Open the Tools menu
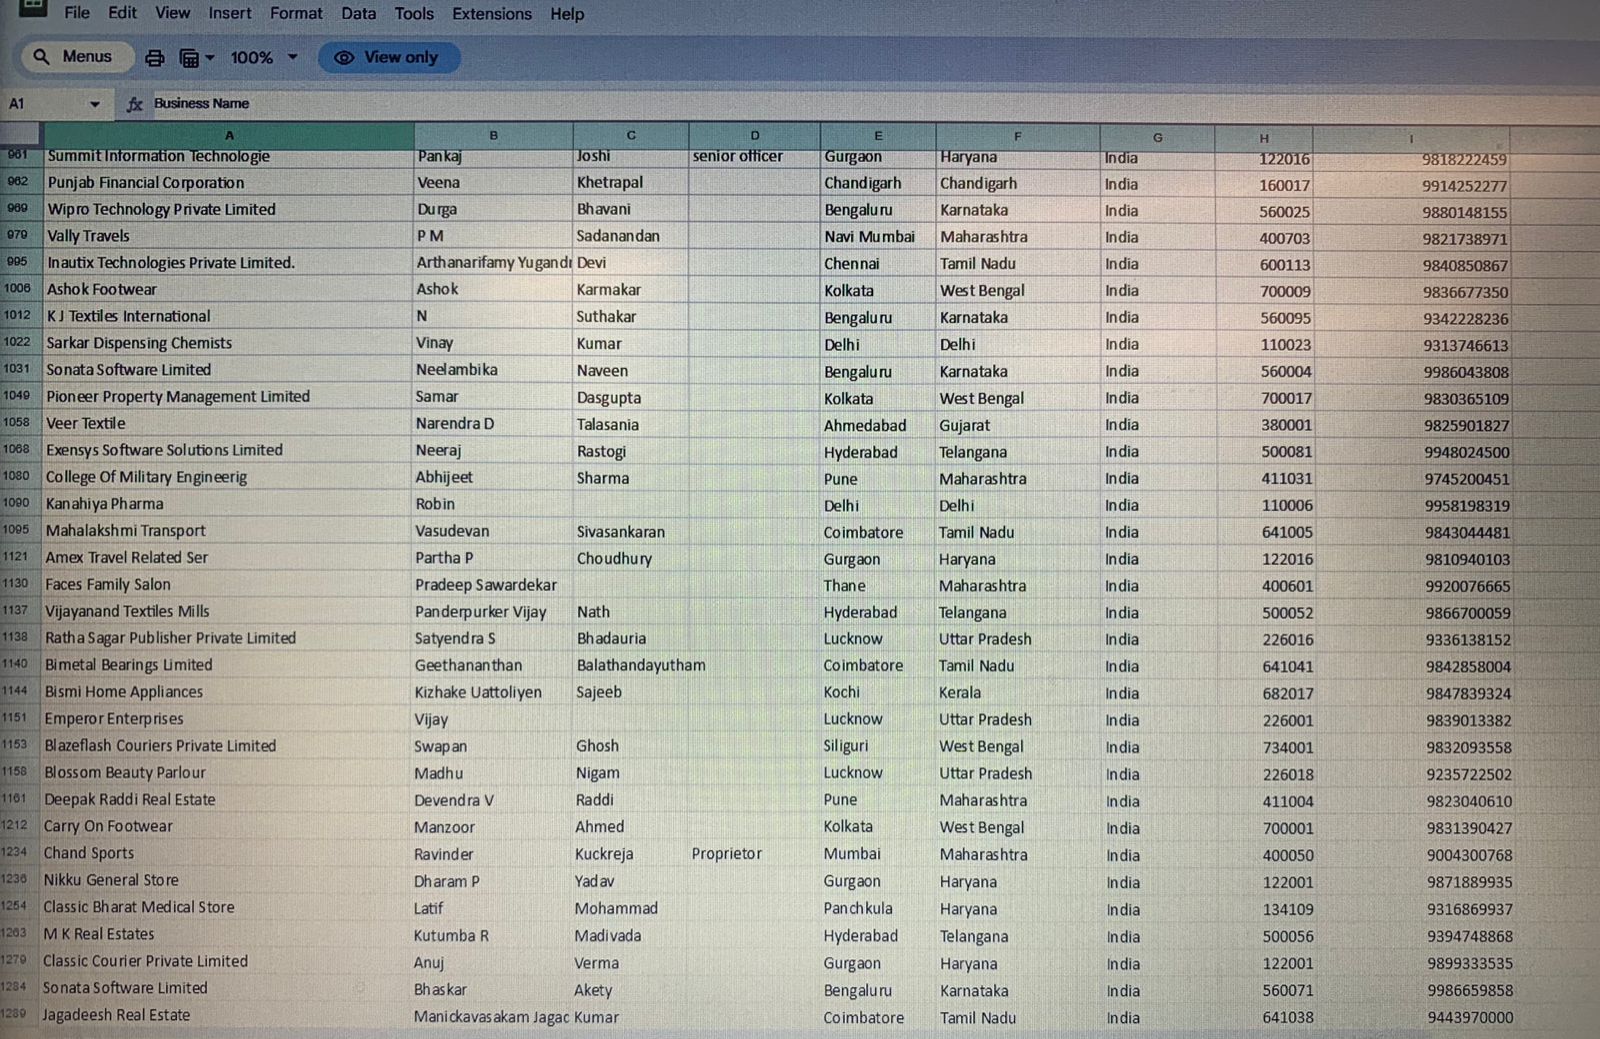The height and width of the screenshot is (1039, 1600). tap(414, 13)
